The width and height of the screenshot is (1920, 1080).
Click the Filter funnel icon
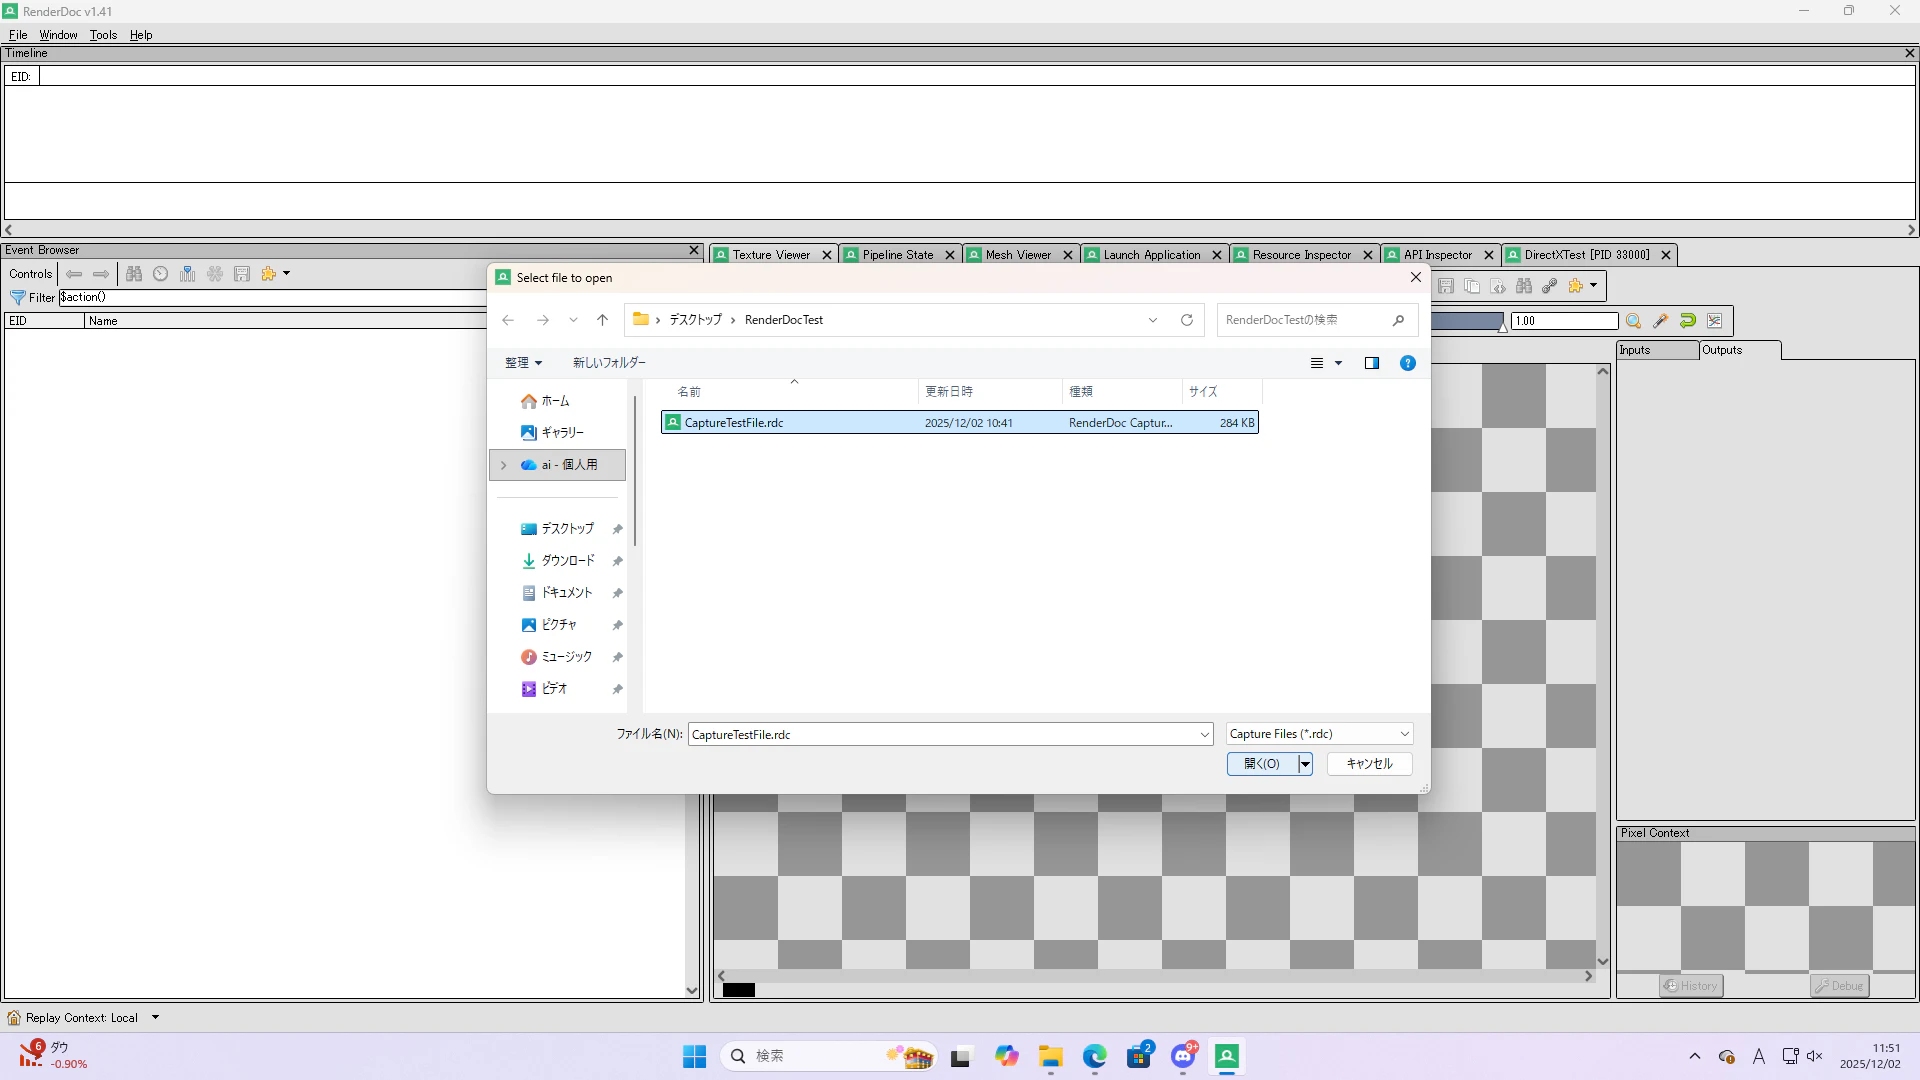tap(18, 297)
